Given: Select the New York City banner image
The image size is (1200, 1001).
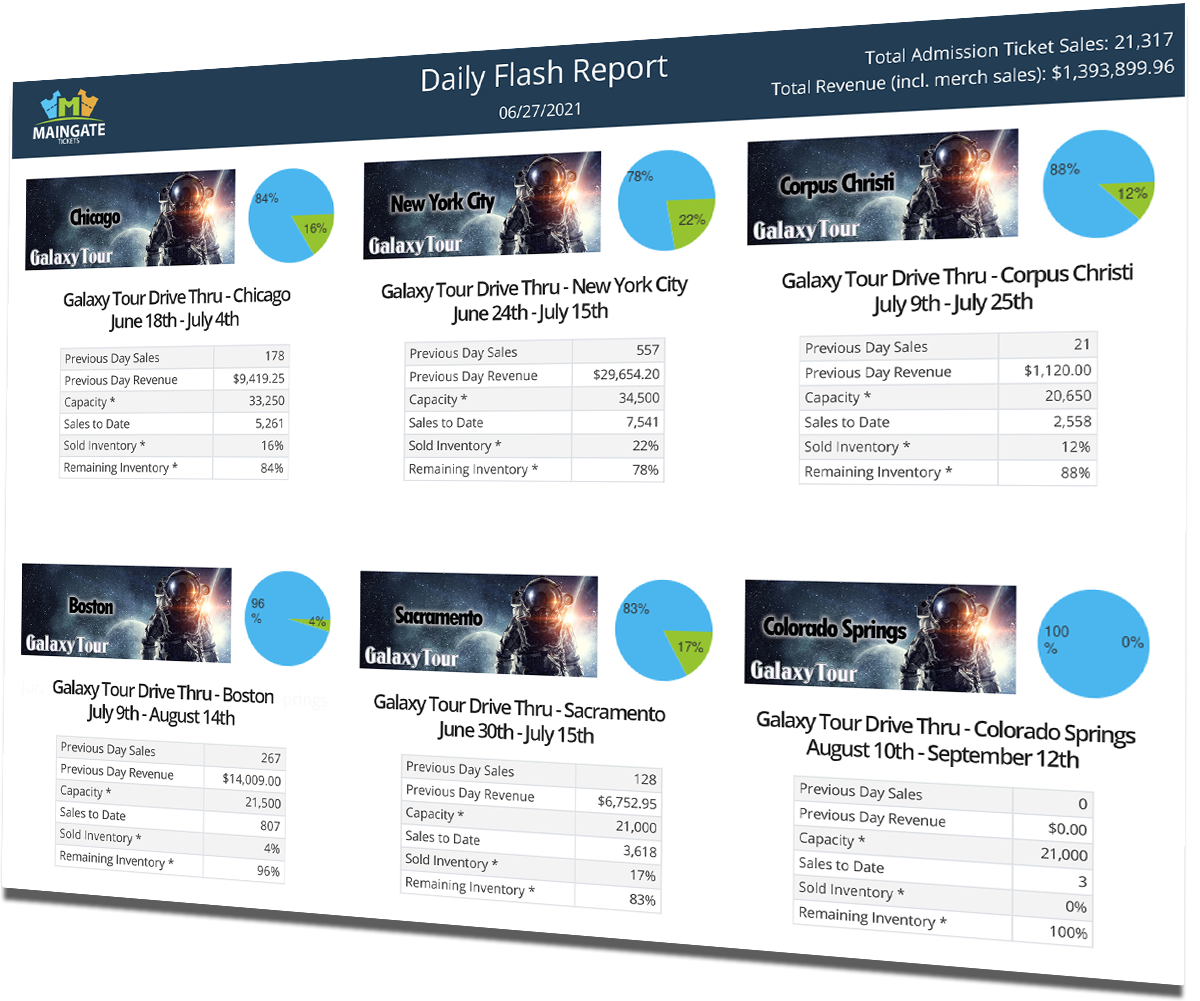Looking at the screenshot, I should (x=482, y=206).
